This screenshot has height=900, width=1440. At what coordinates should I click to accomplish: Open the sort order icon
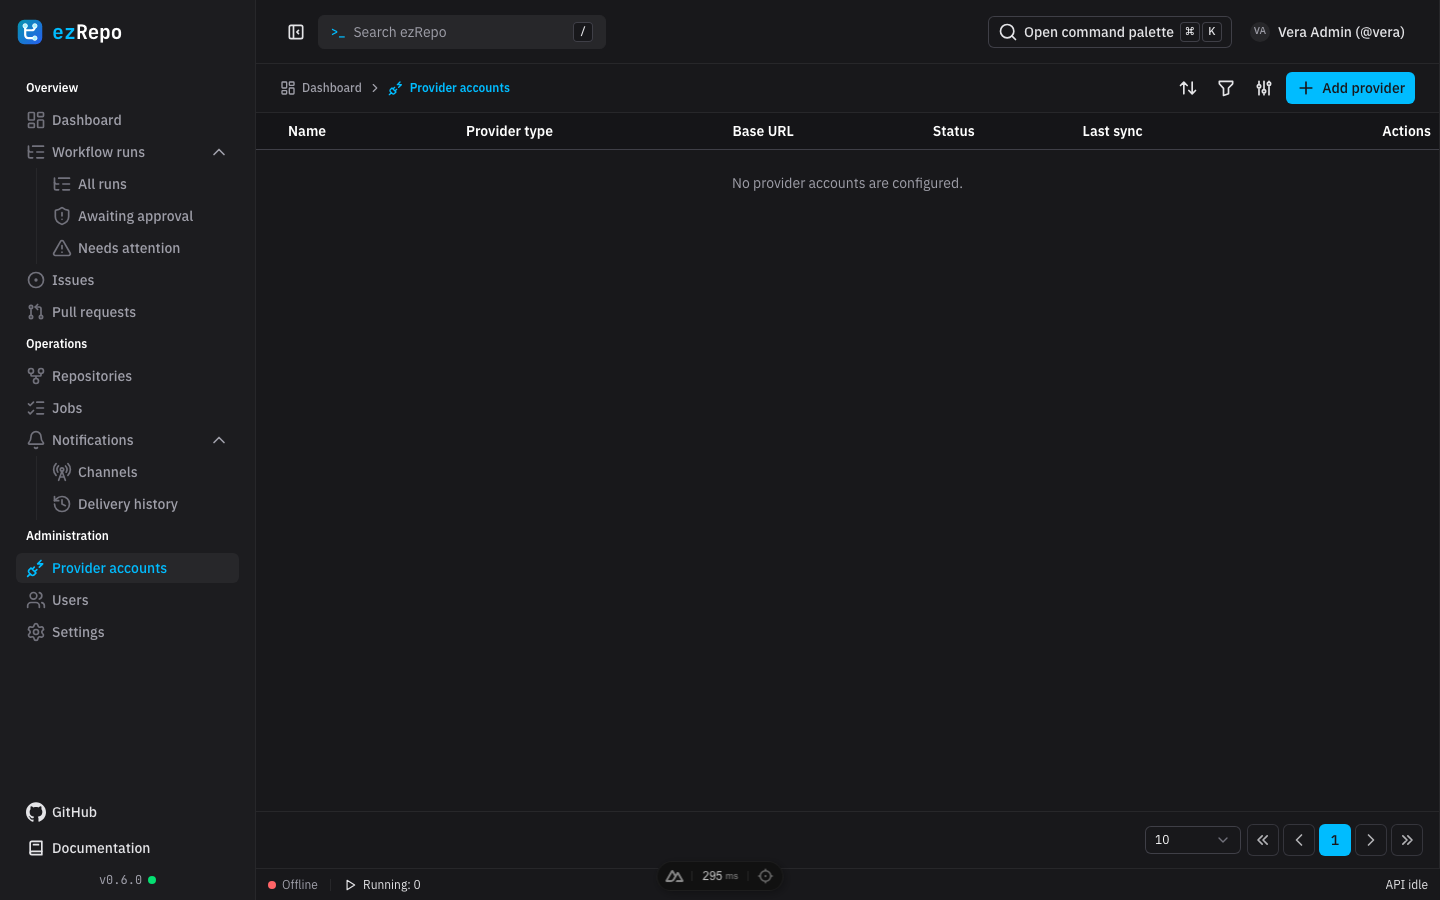pos(1188,88)
